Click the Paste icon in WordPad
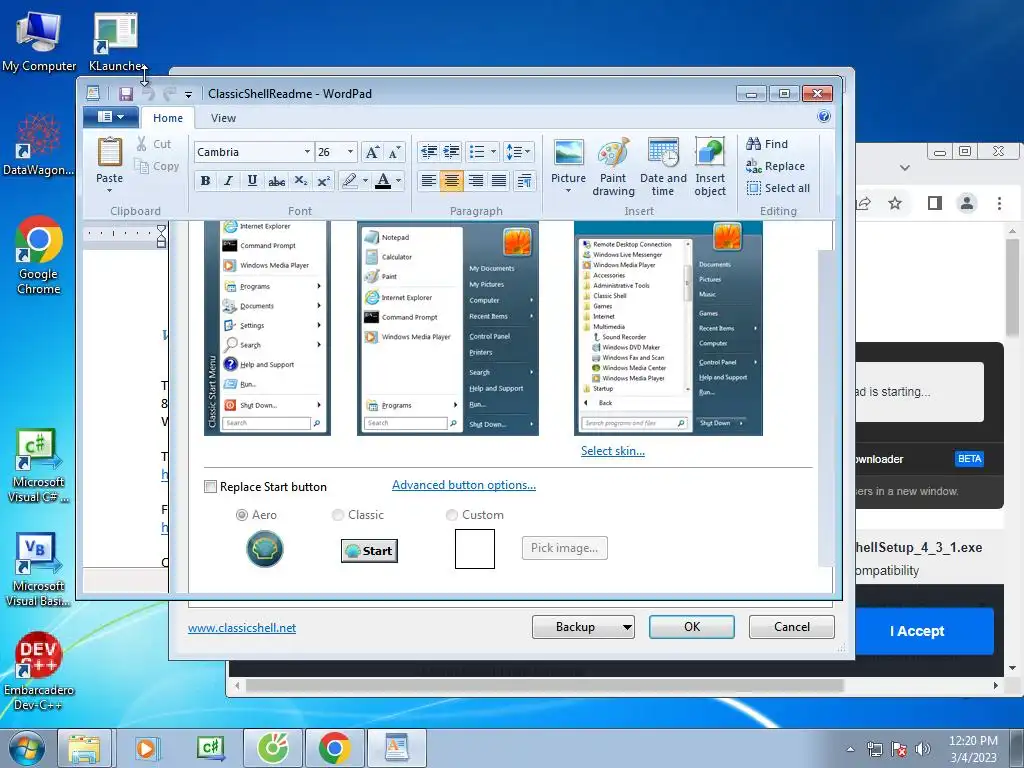Viewport: 1024px width, 768px height. pyautogui.click(x=110, y=152)
